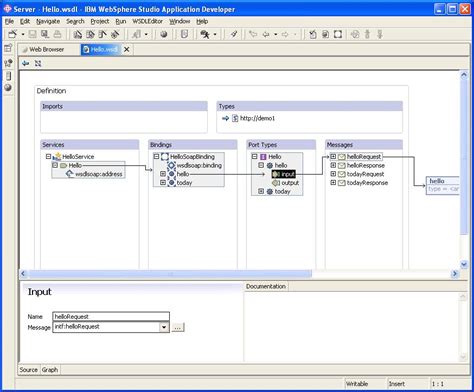Click the New wizard icon in the toolbar
The height and width of the screenshot is (392, 474).
pos(13,34)
